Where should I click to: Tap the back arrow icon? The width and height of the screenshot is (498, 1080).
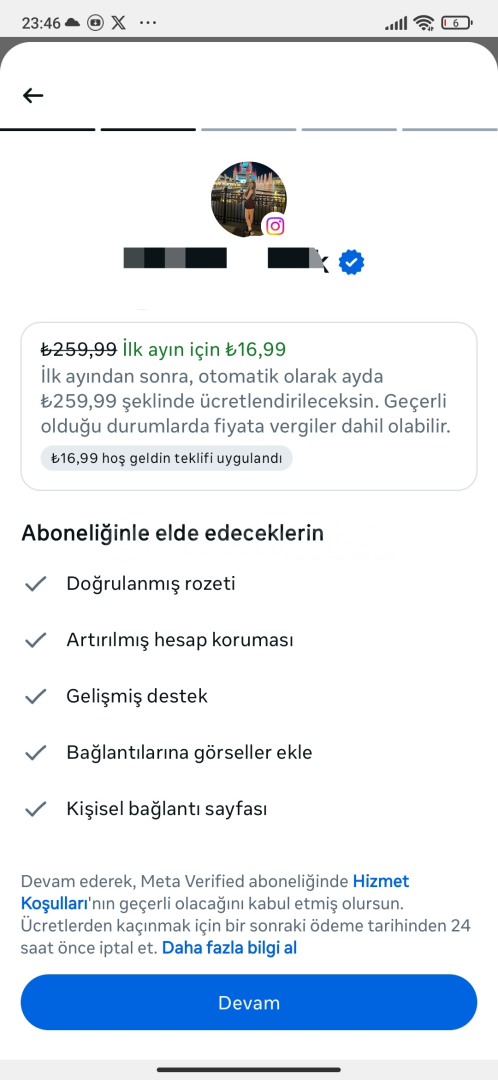coord(33,95)
